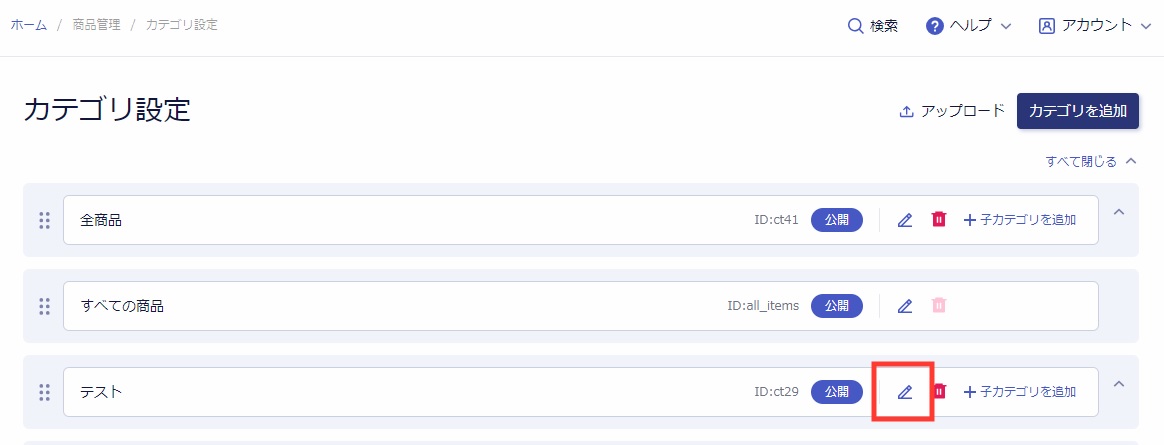Screen dimensions: 1164x445
Task: Click drag handle beside すべての商品
Action: (44, 305)
